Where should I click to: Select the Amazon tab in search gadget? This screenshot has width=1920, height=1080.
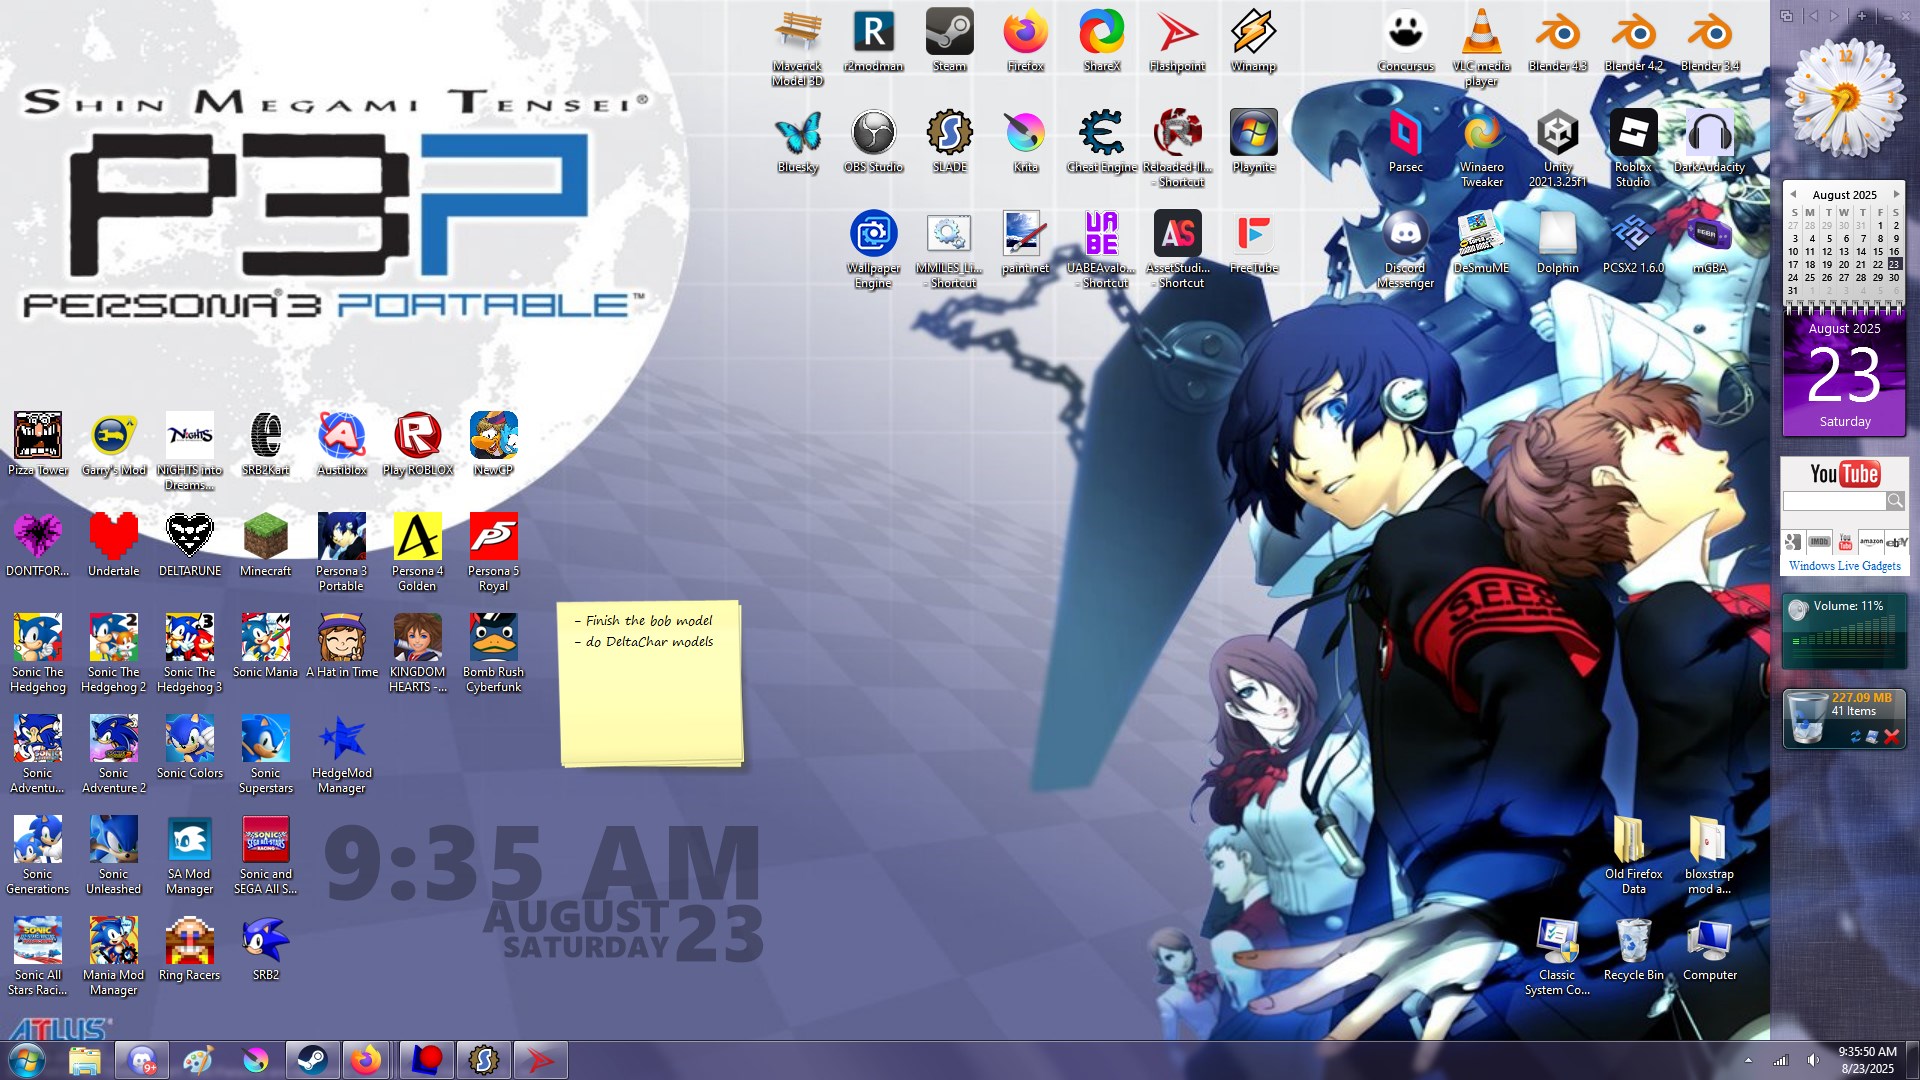[1871, 542]
